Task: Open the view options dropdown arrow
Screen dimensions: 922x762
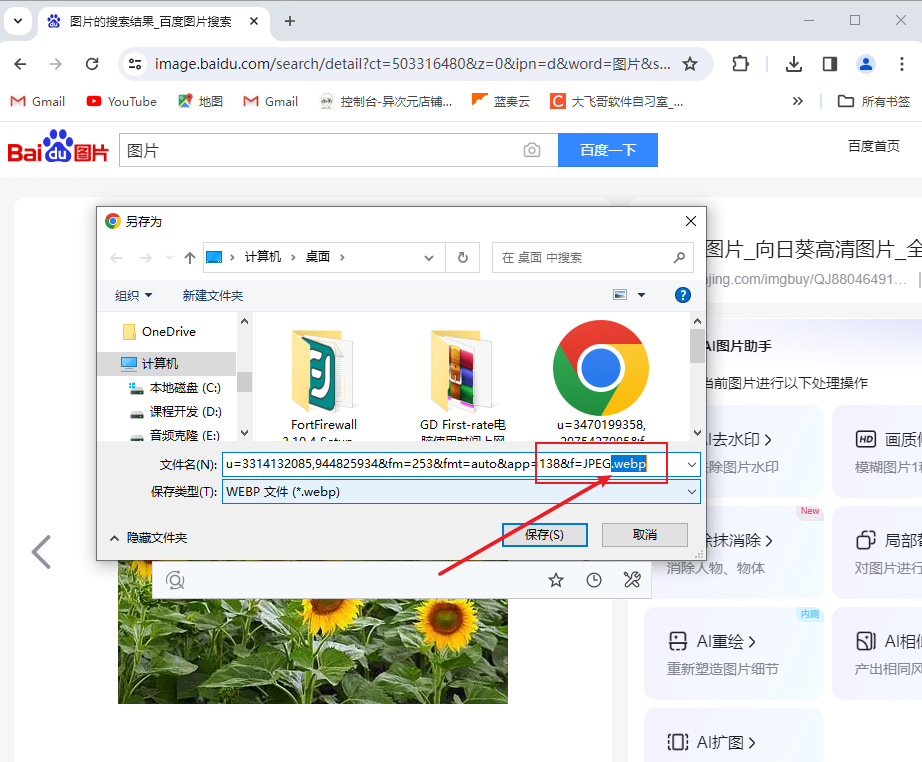Action: point(642,295)
